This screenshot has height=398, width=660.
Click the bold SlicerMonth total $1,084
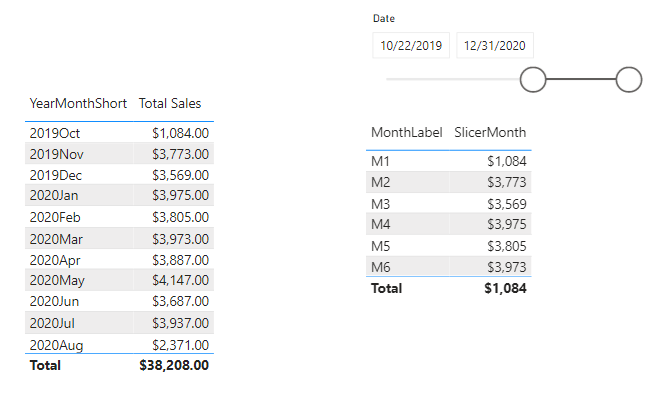(506, 289)
